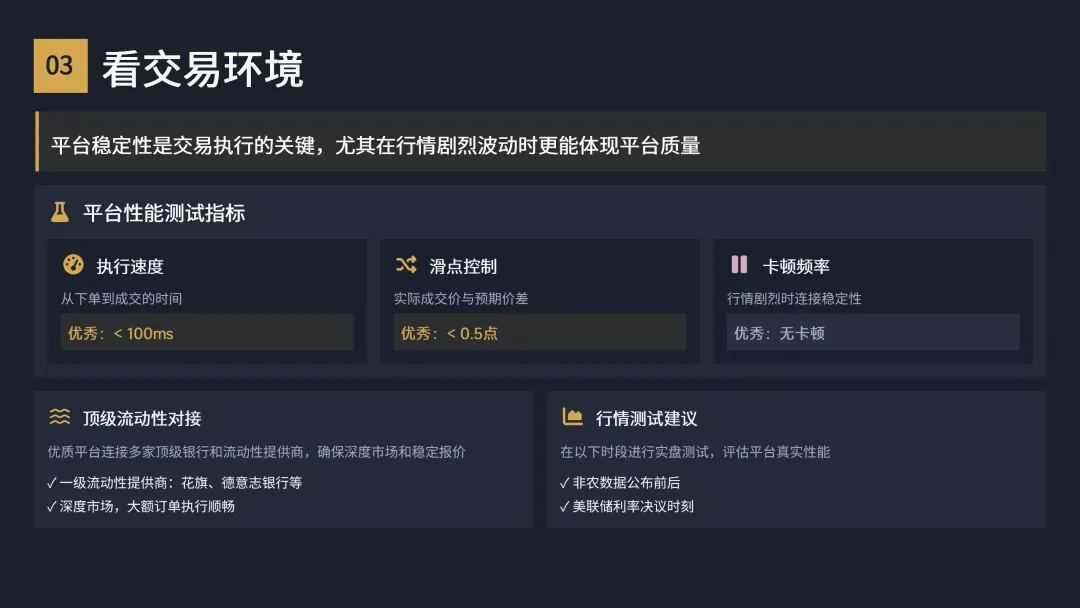Click the 优秀：< 0.5点 benchmark box
The image size is (1080, 608).
[x=540, y=333]
